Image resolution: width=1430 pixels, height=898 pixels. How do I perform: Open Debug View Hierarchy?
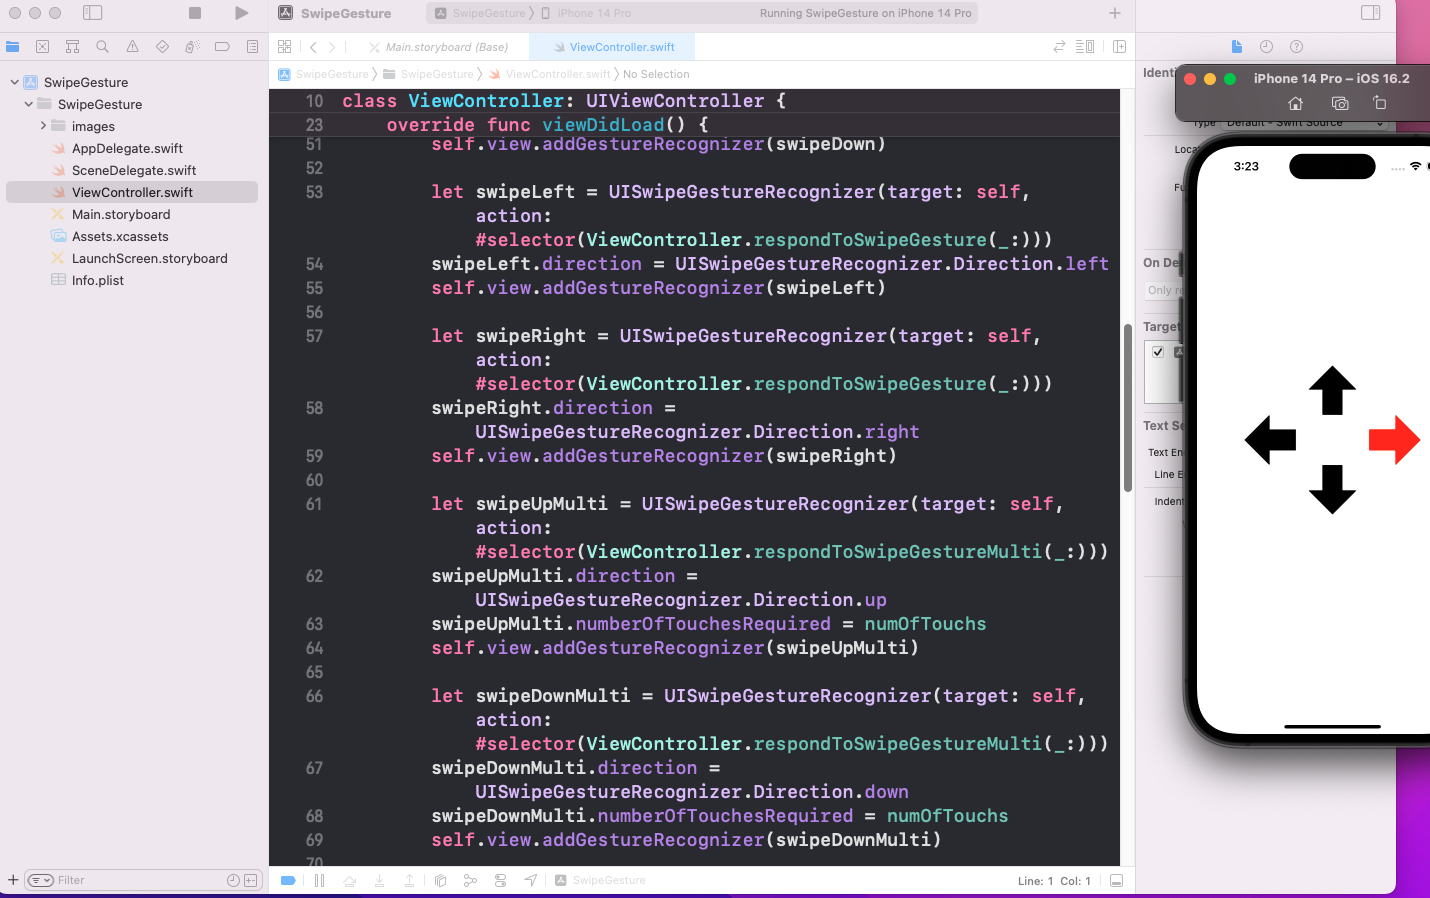(x=440, y=880)
